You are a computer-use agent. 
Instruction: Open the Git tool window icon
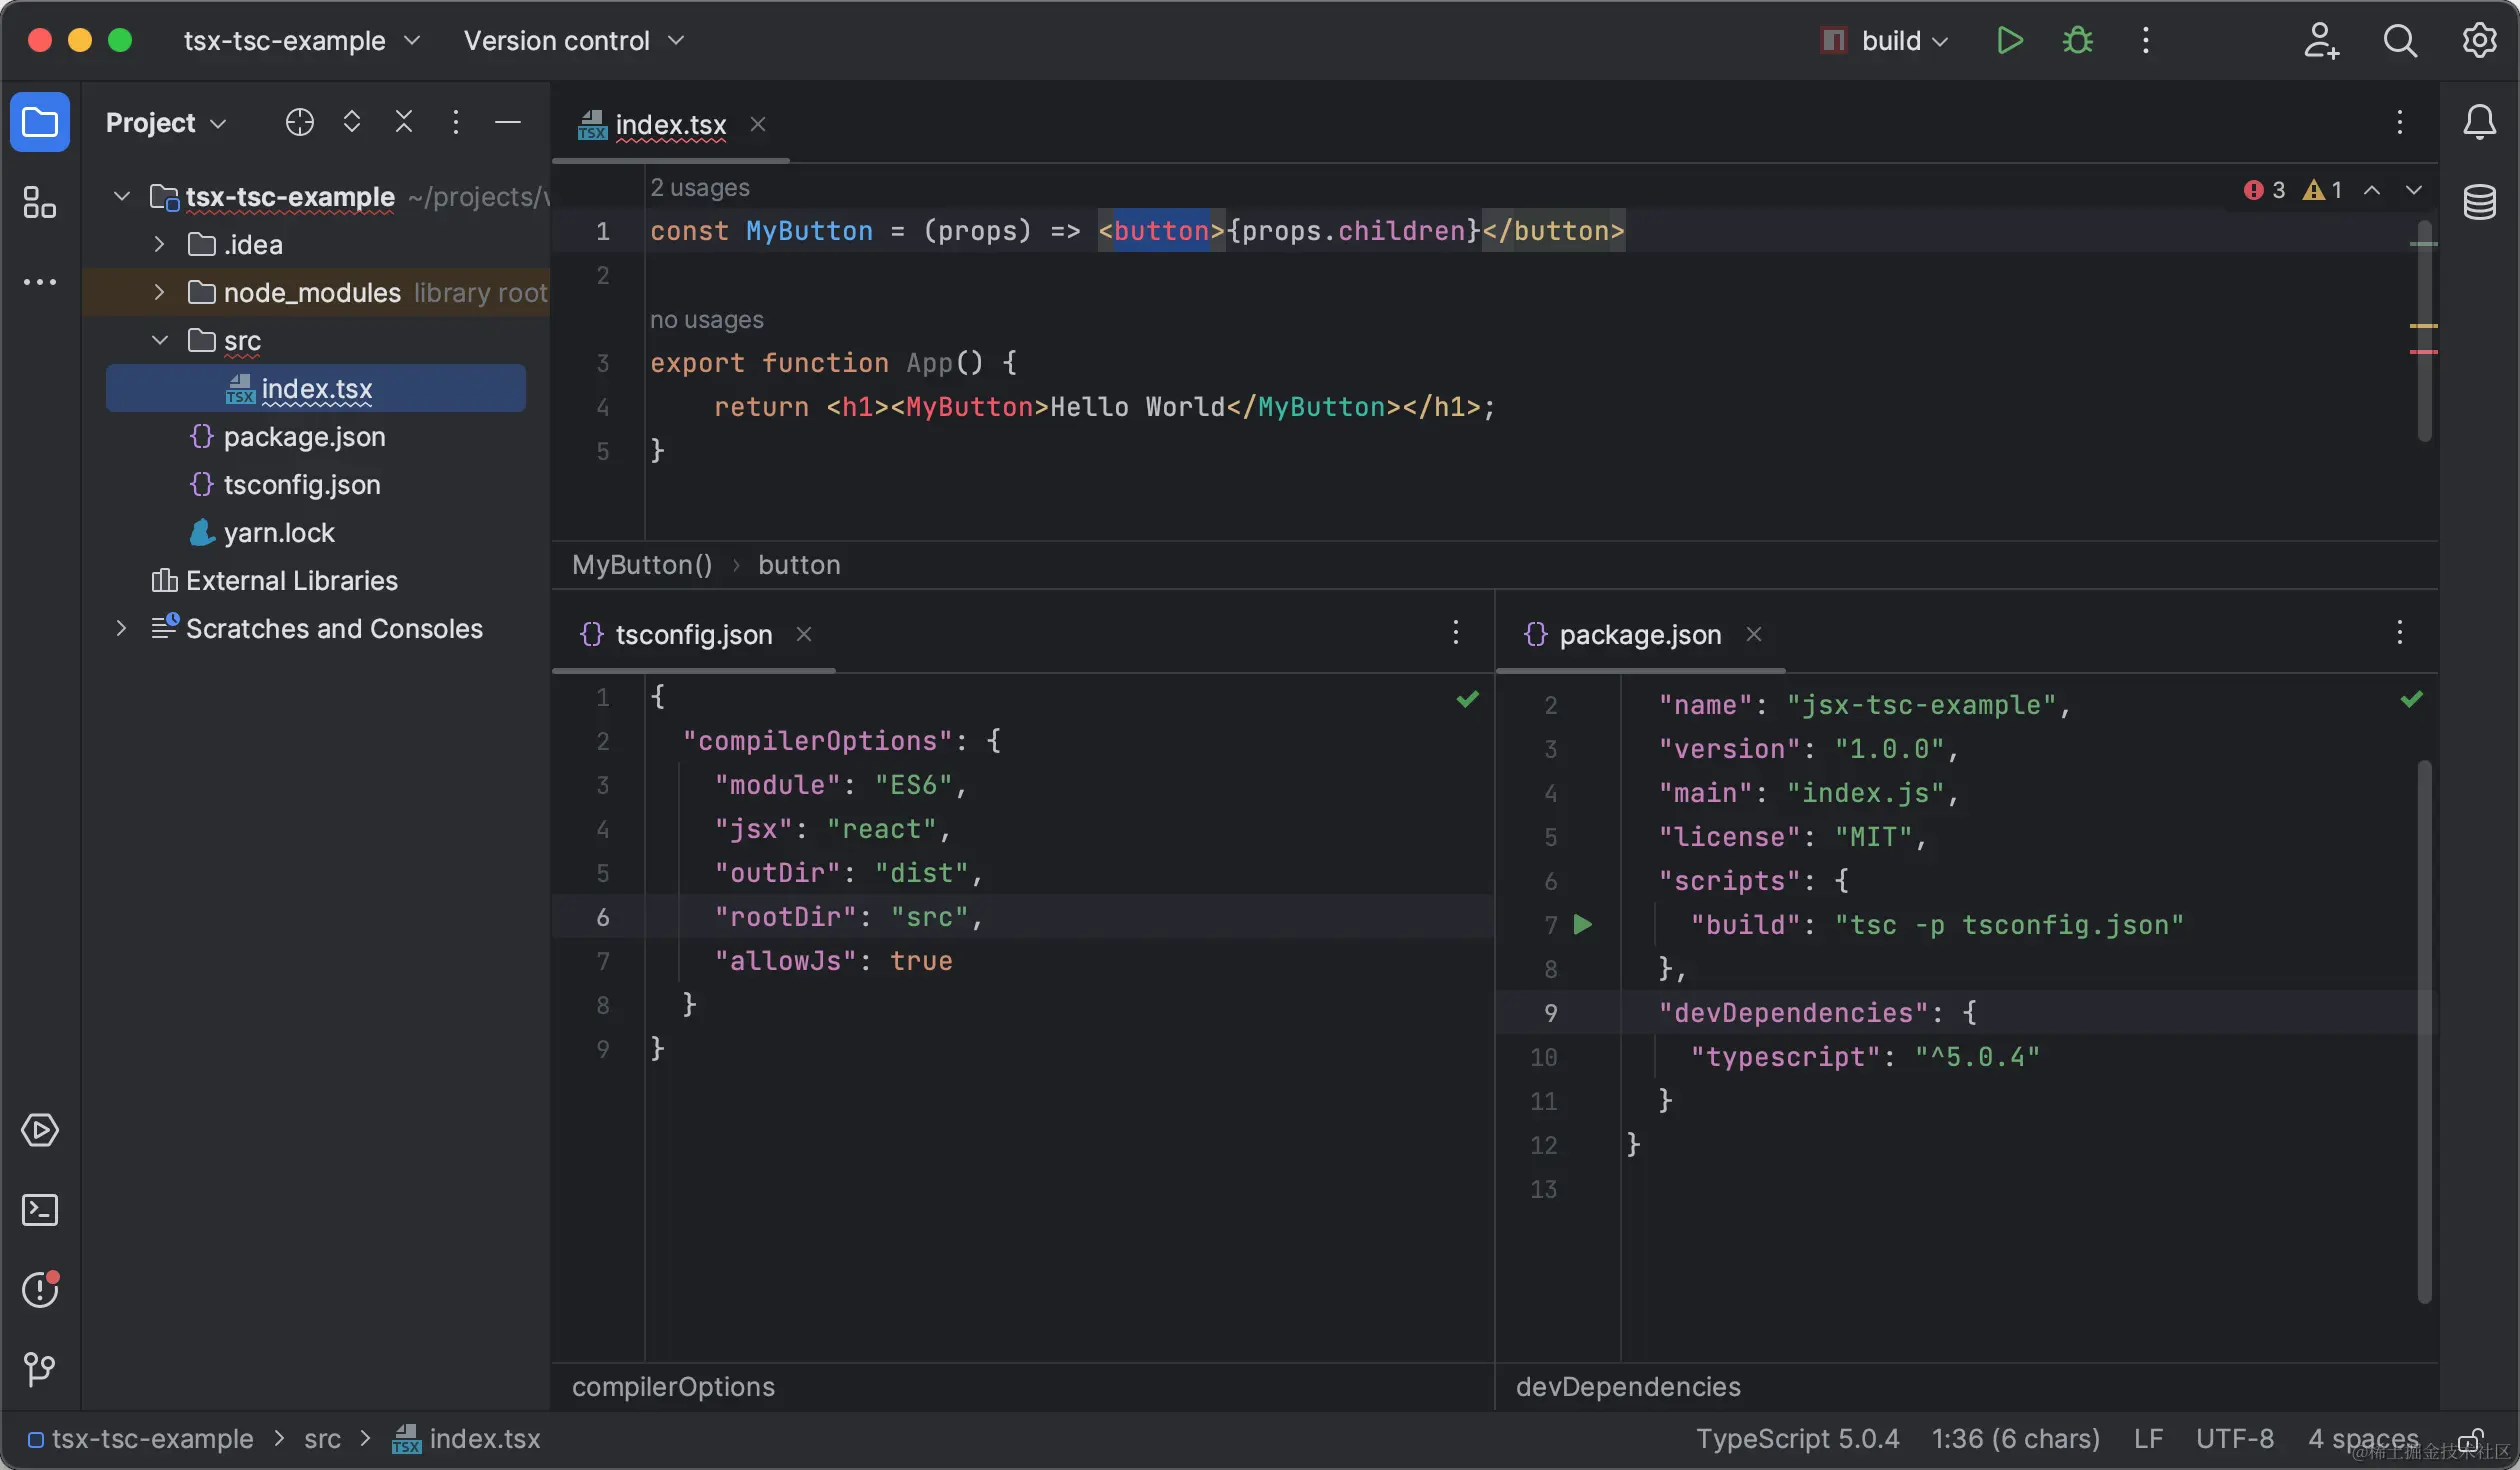pos(40,1368)
